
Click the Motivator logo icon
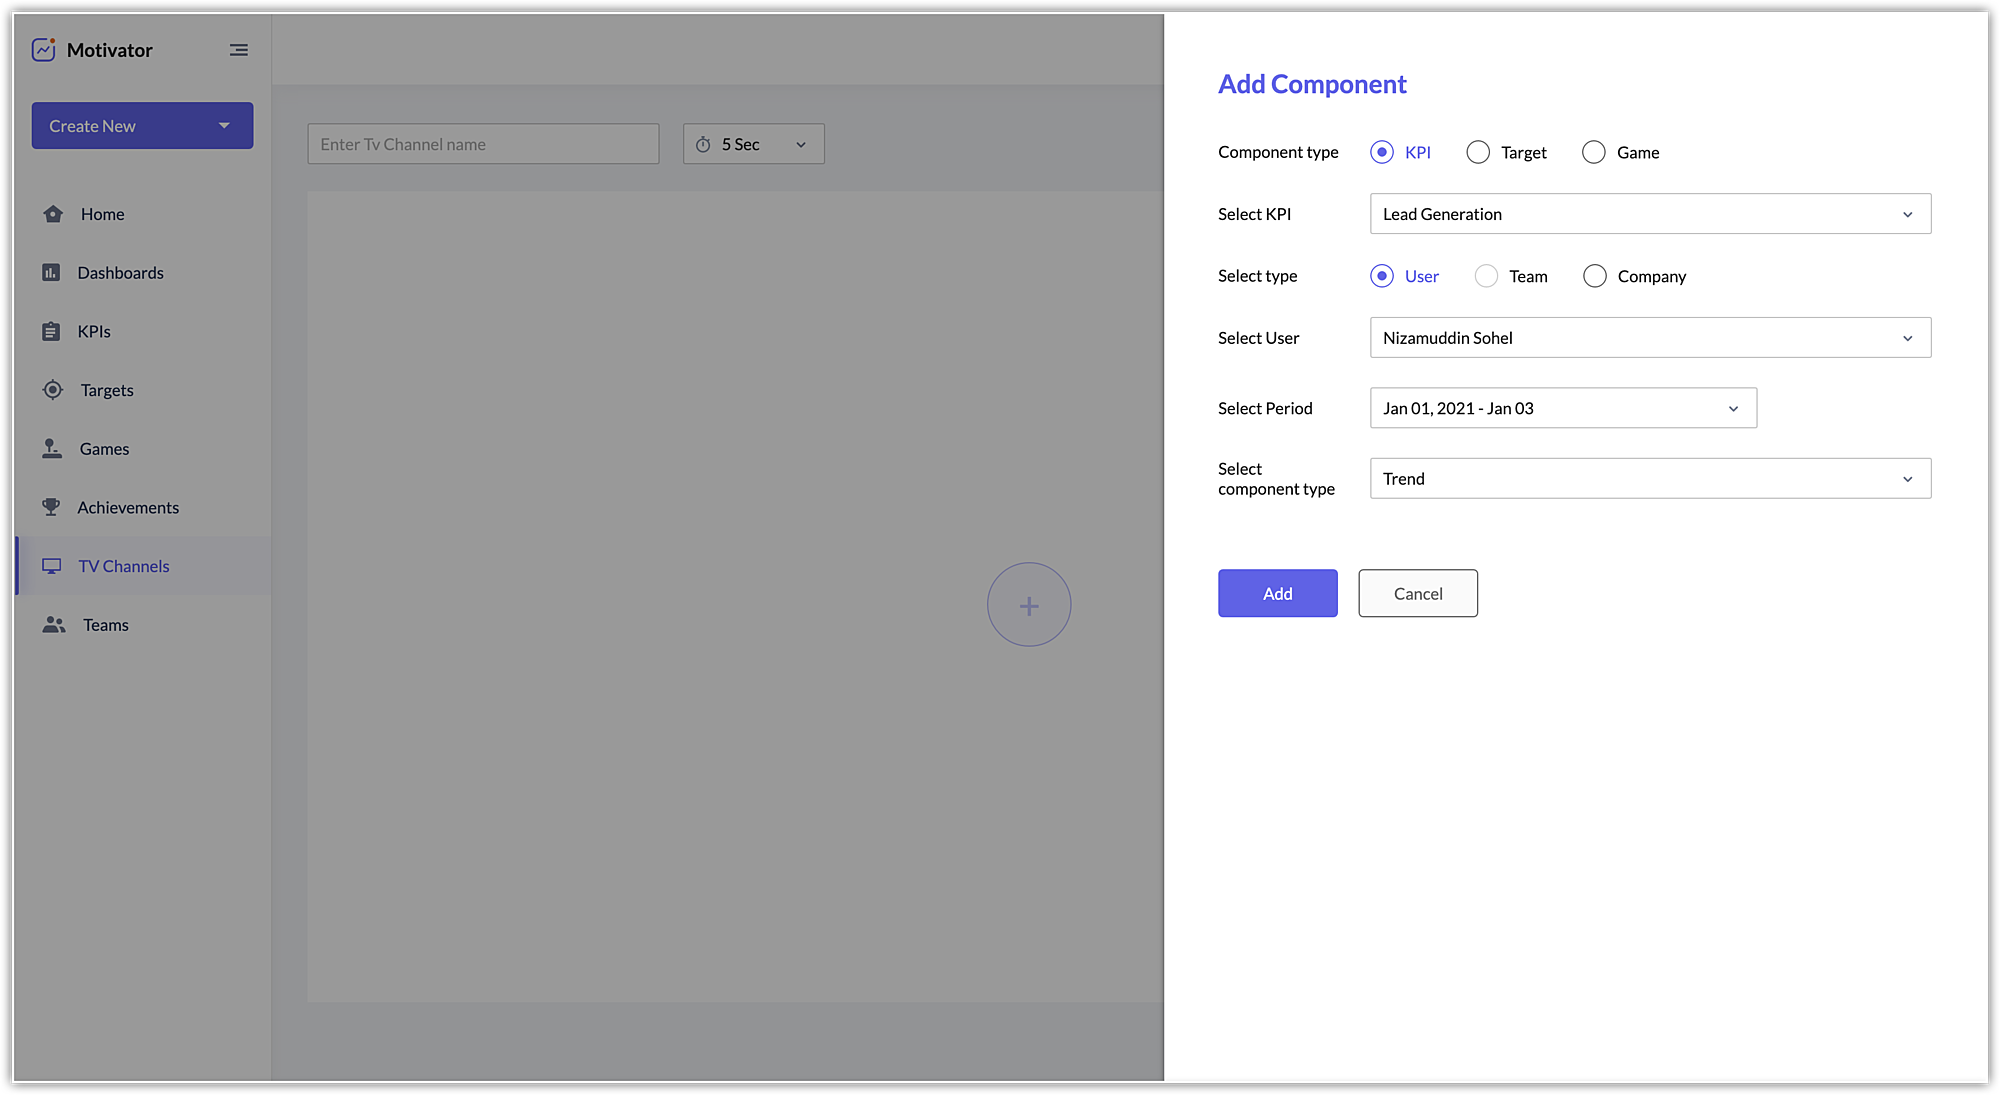coord(43,50)
